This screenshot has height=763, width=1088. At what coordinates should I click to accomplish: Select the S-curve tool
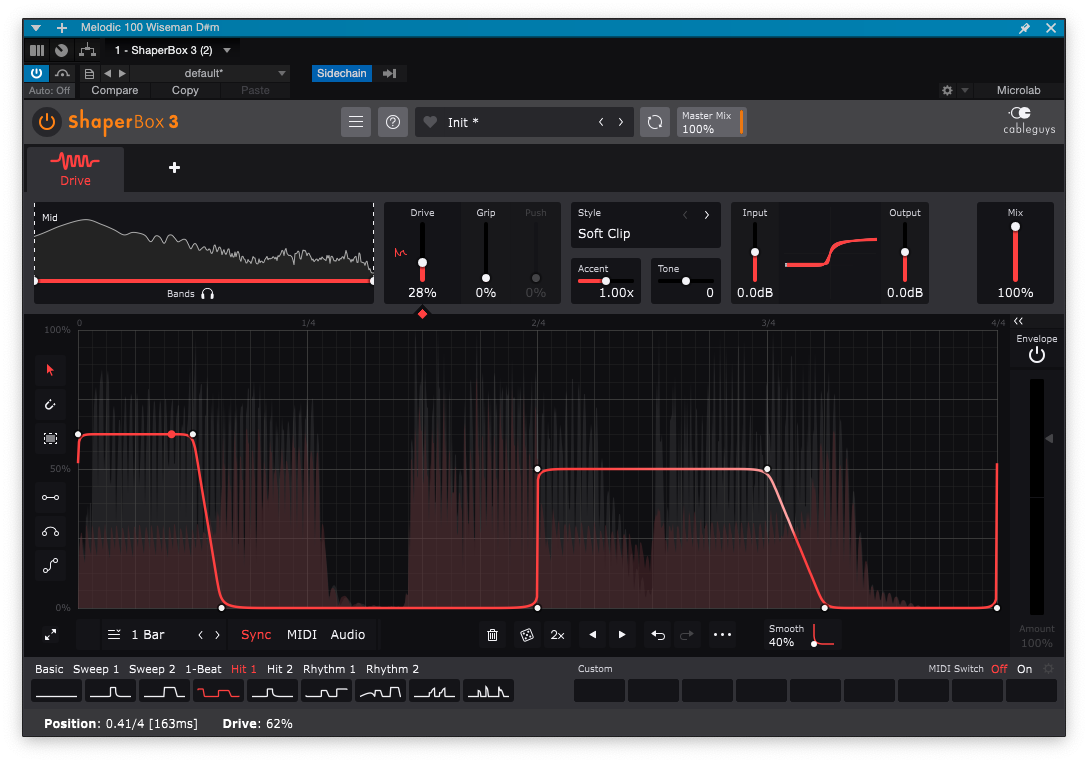[50, 566]
